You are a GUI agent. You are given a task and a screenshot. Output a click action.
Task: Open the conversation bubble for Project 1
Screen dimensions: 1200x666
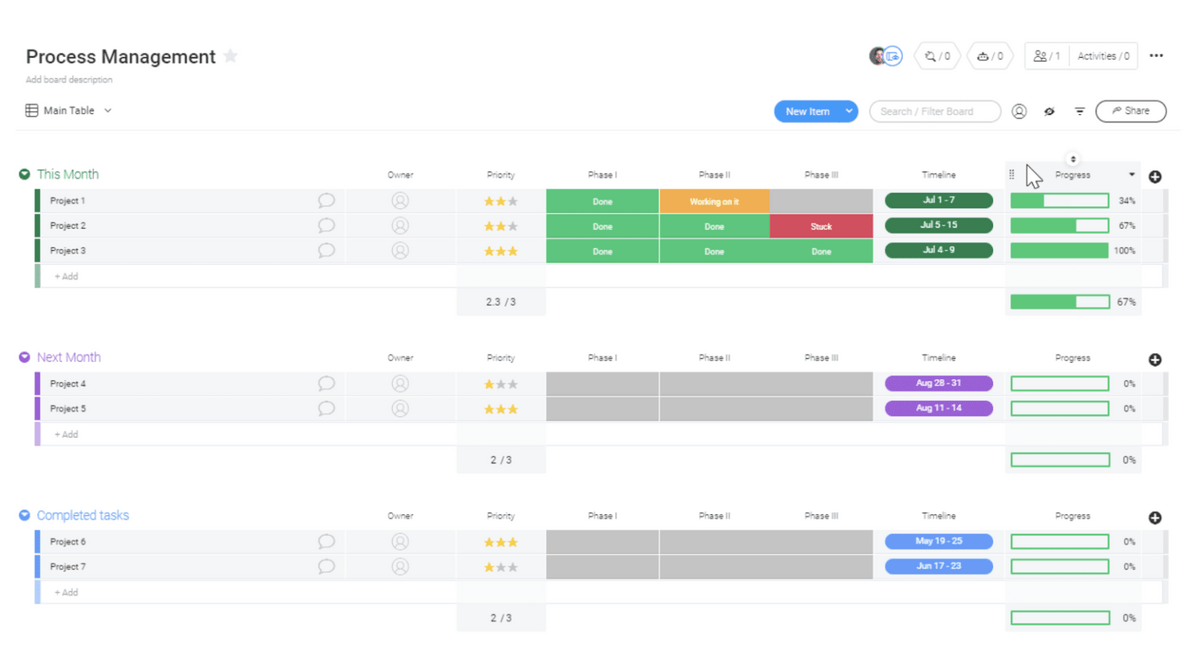click(x=326, y=201)
